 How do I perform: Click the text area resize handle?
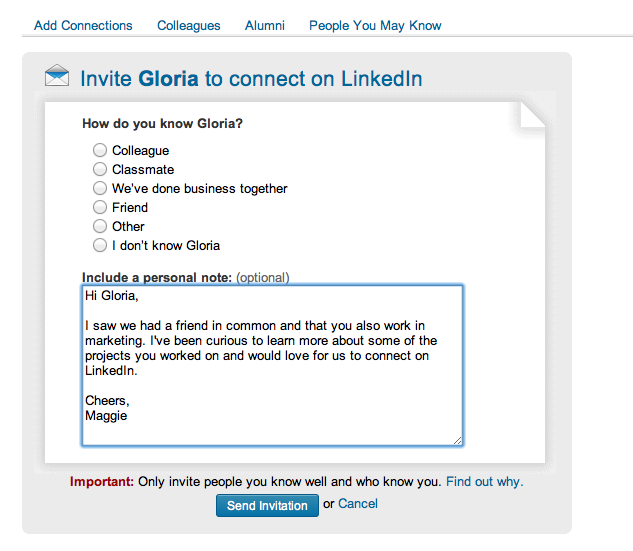click(x=457, y=440)
